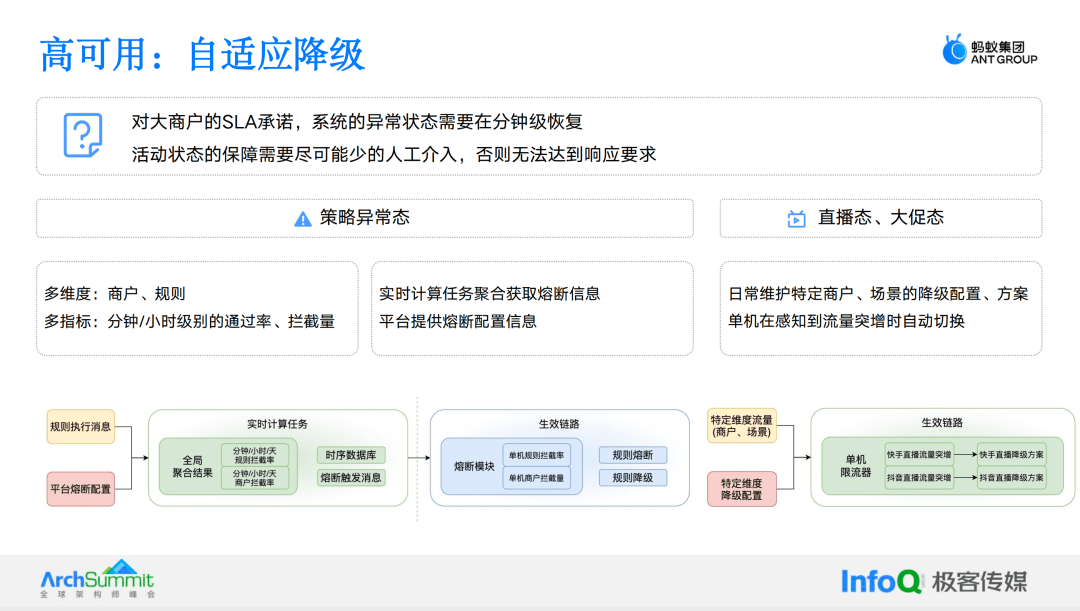
Task: Select the 规则熔断 box
Action: point(632,455)
